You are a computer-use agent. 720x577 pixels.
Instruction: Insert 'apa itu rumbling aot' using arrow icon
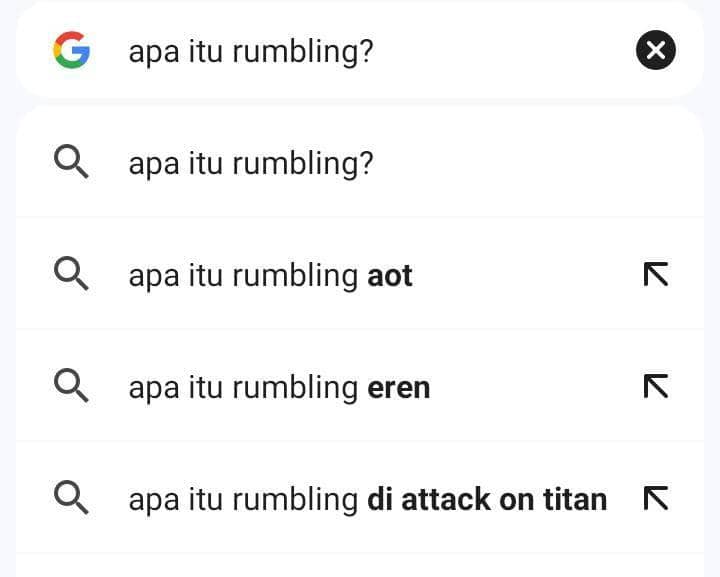[656, 274]
